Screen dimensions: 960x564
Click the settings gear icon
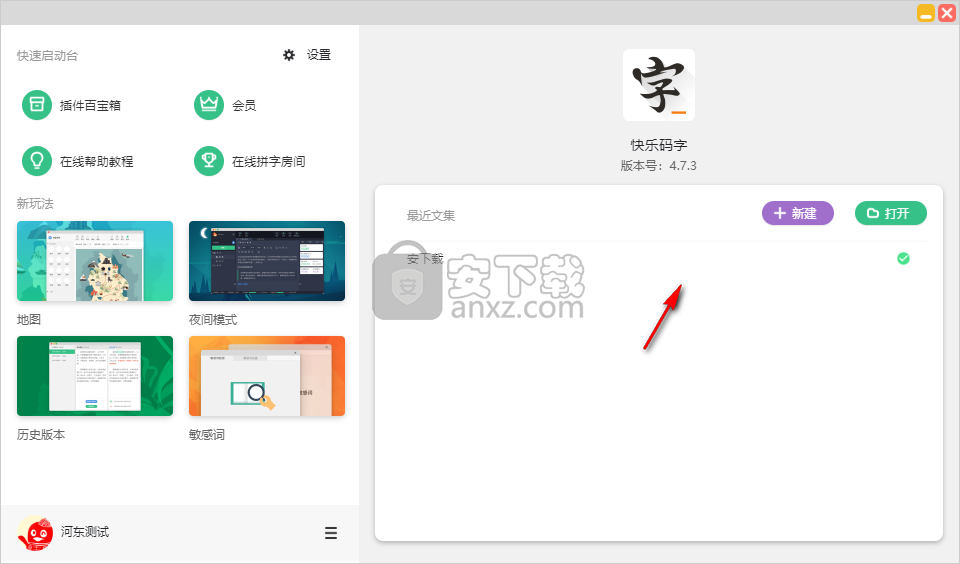289,55
